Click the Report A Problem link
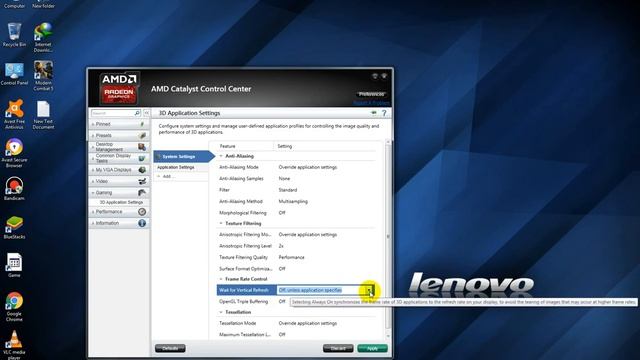640x360 pixels. 371,103
